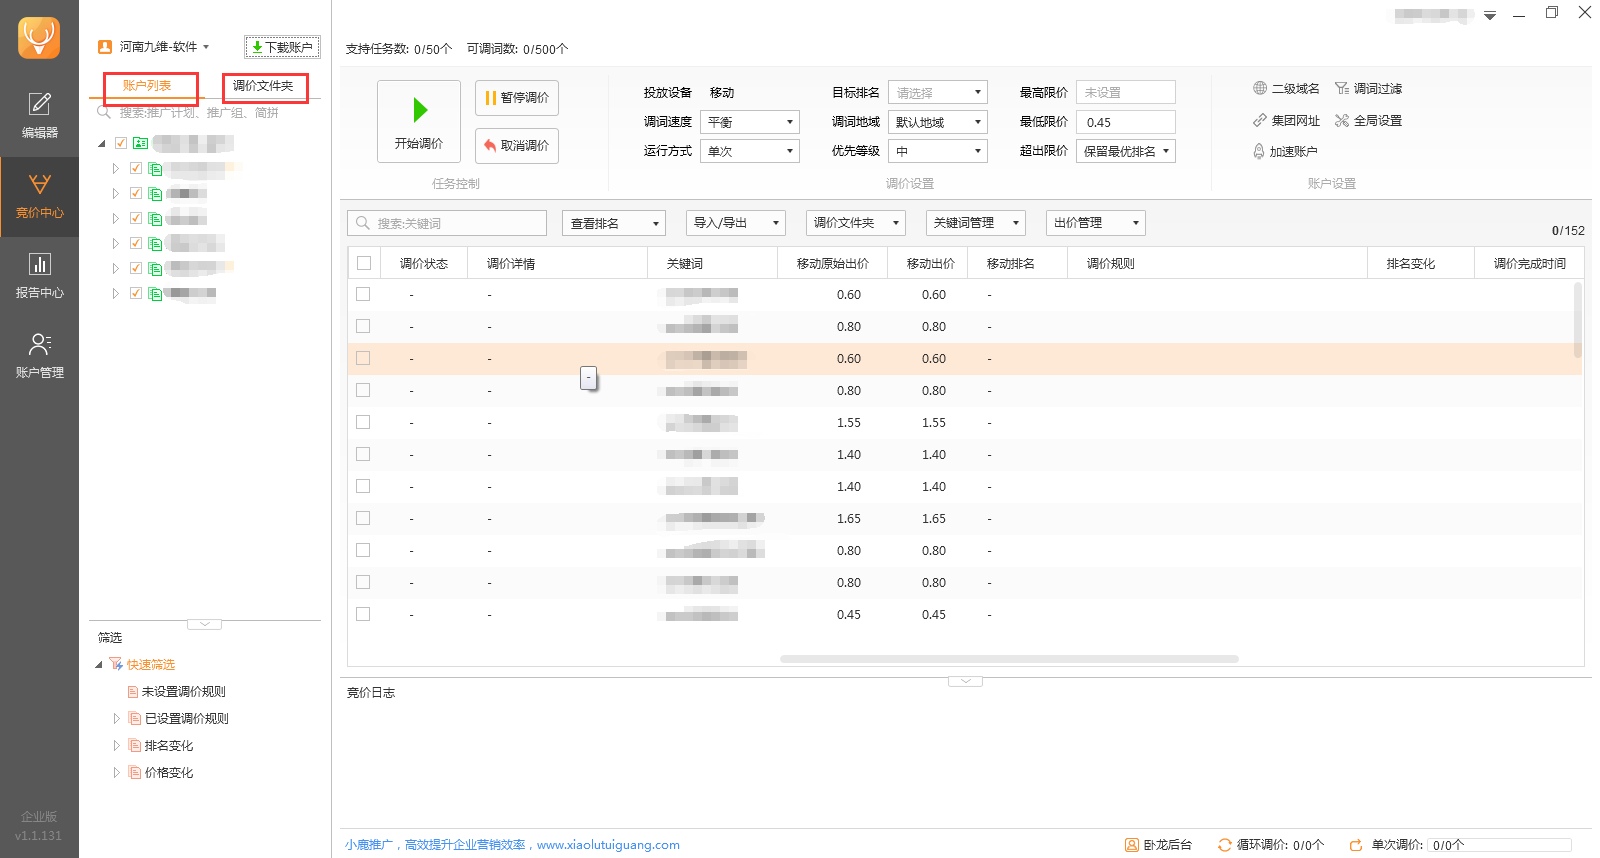Click the vertical scrollbar of keyword table

1578,320
